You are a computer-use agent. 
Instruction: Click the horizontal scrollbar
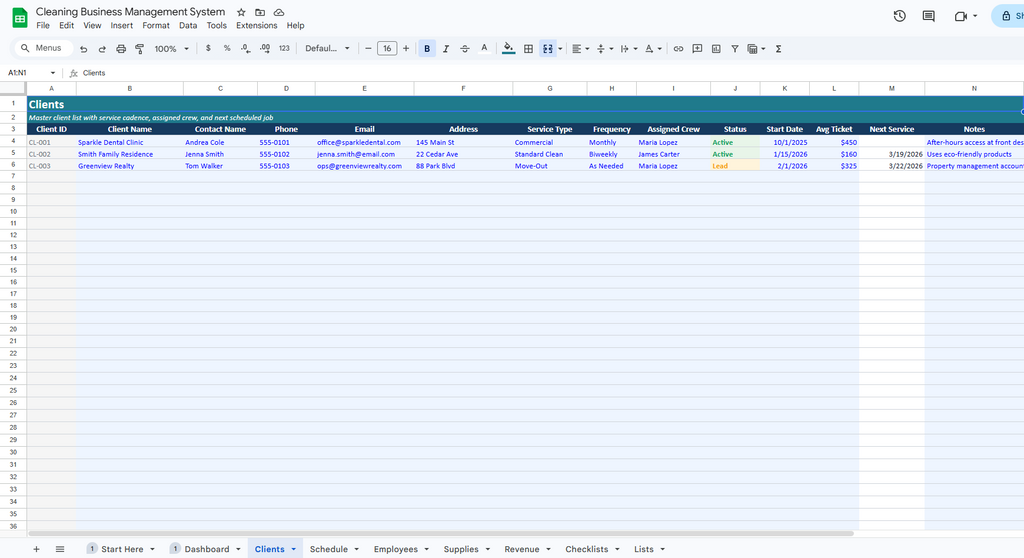click(441, 533)
